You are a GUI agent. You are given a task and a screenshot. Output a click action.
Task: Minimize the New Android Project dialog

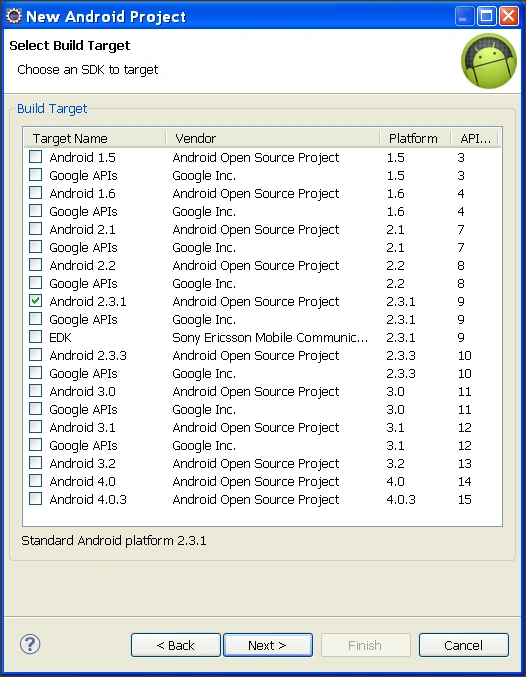pyautogui.click(x=465, y=17)
